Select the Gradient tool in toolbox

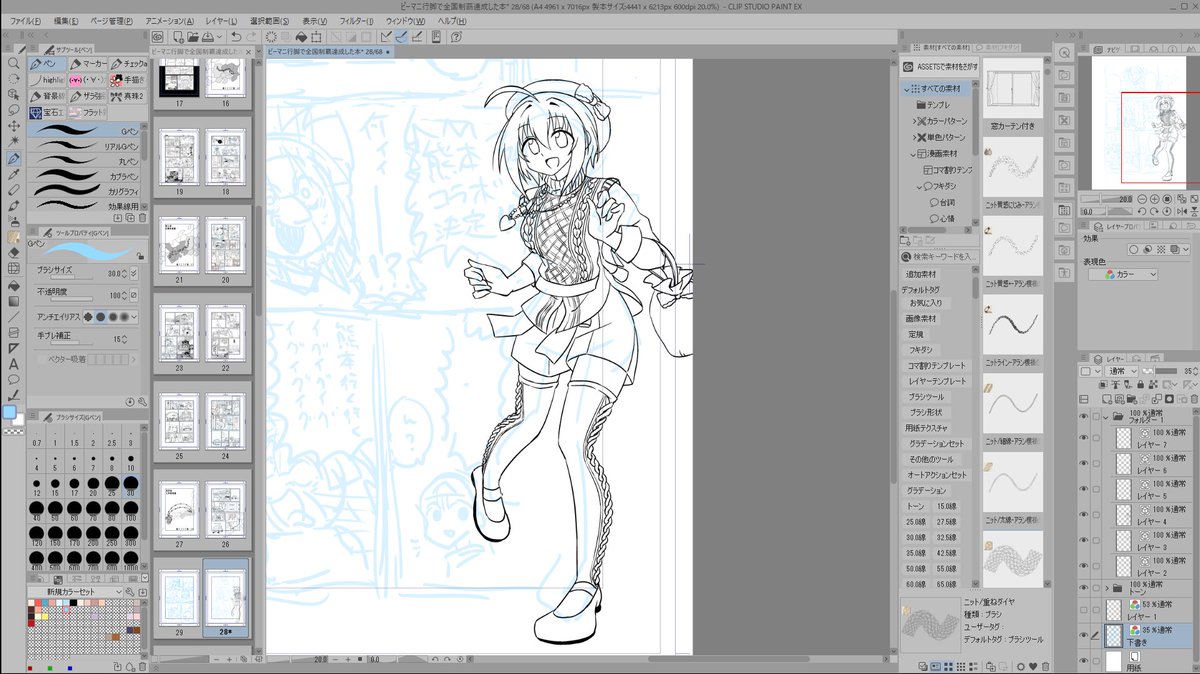click(x=14, y=300)
